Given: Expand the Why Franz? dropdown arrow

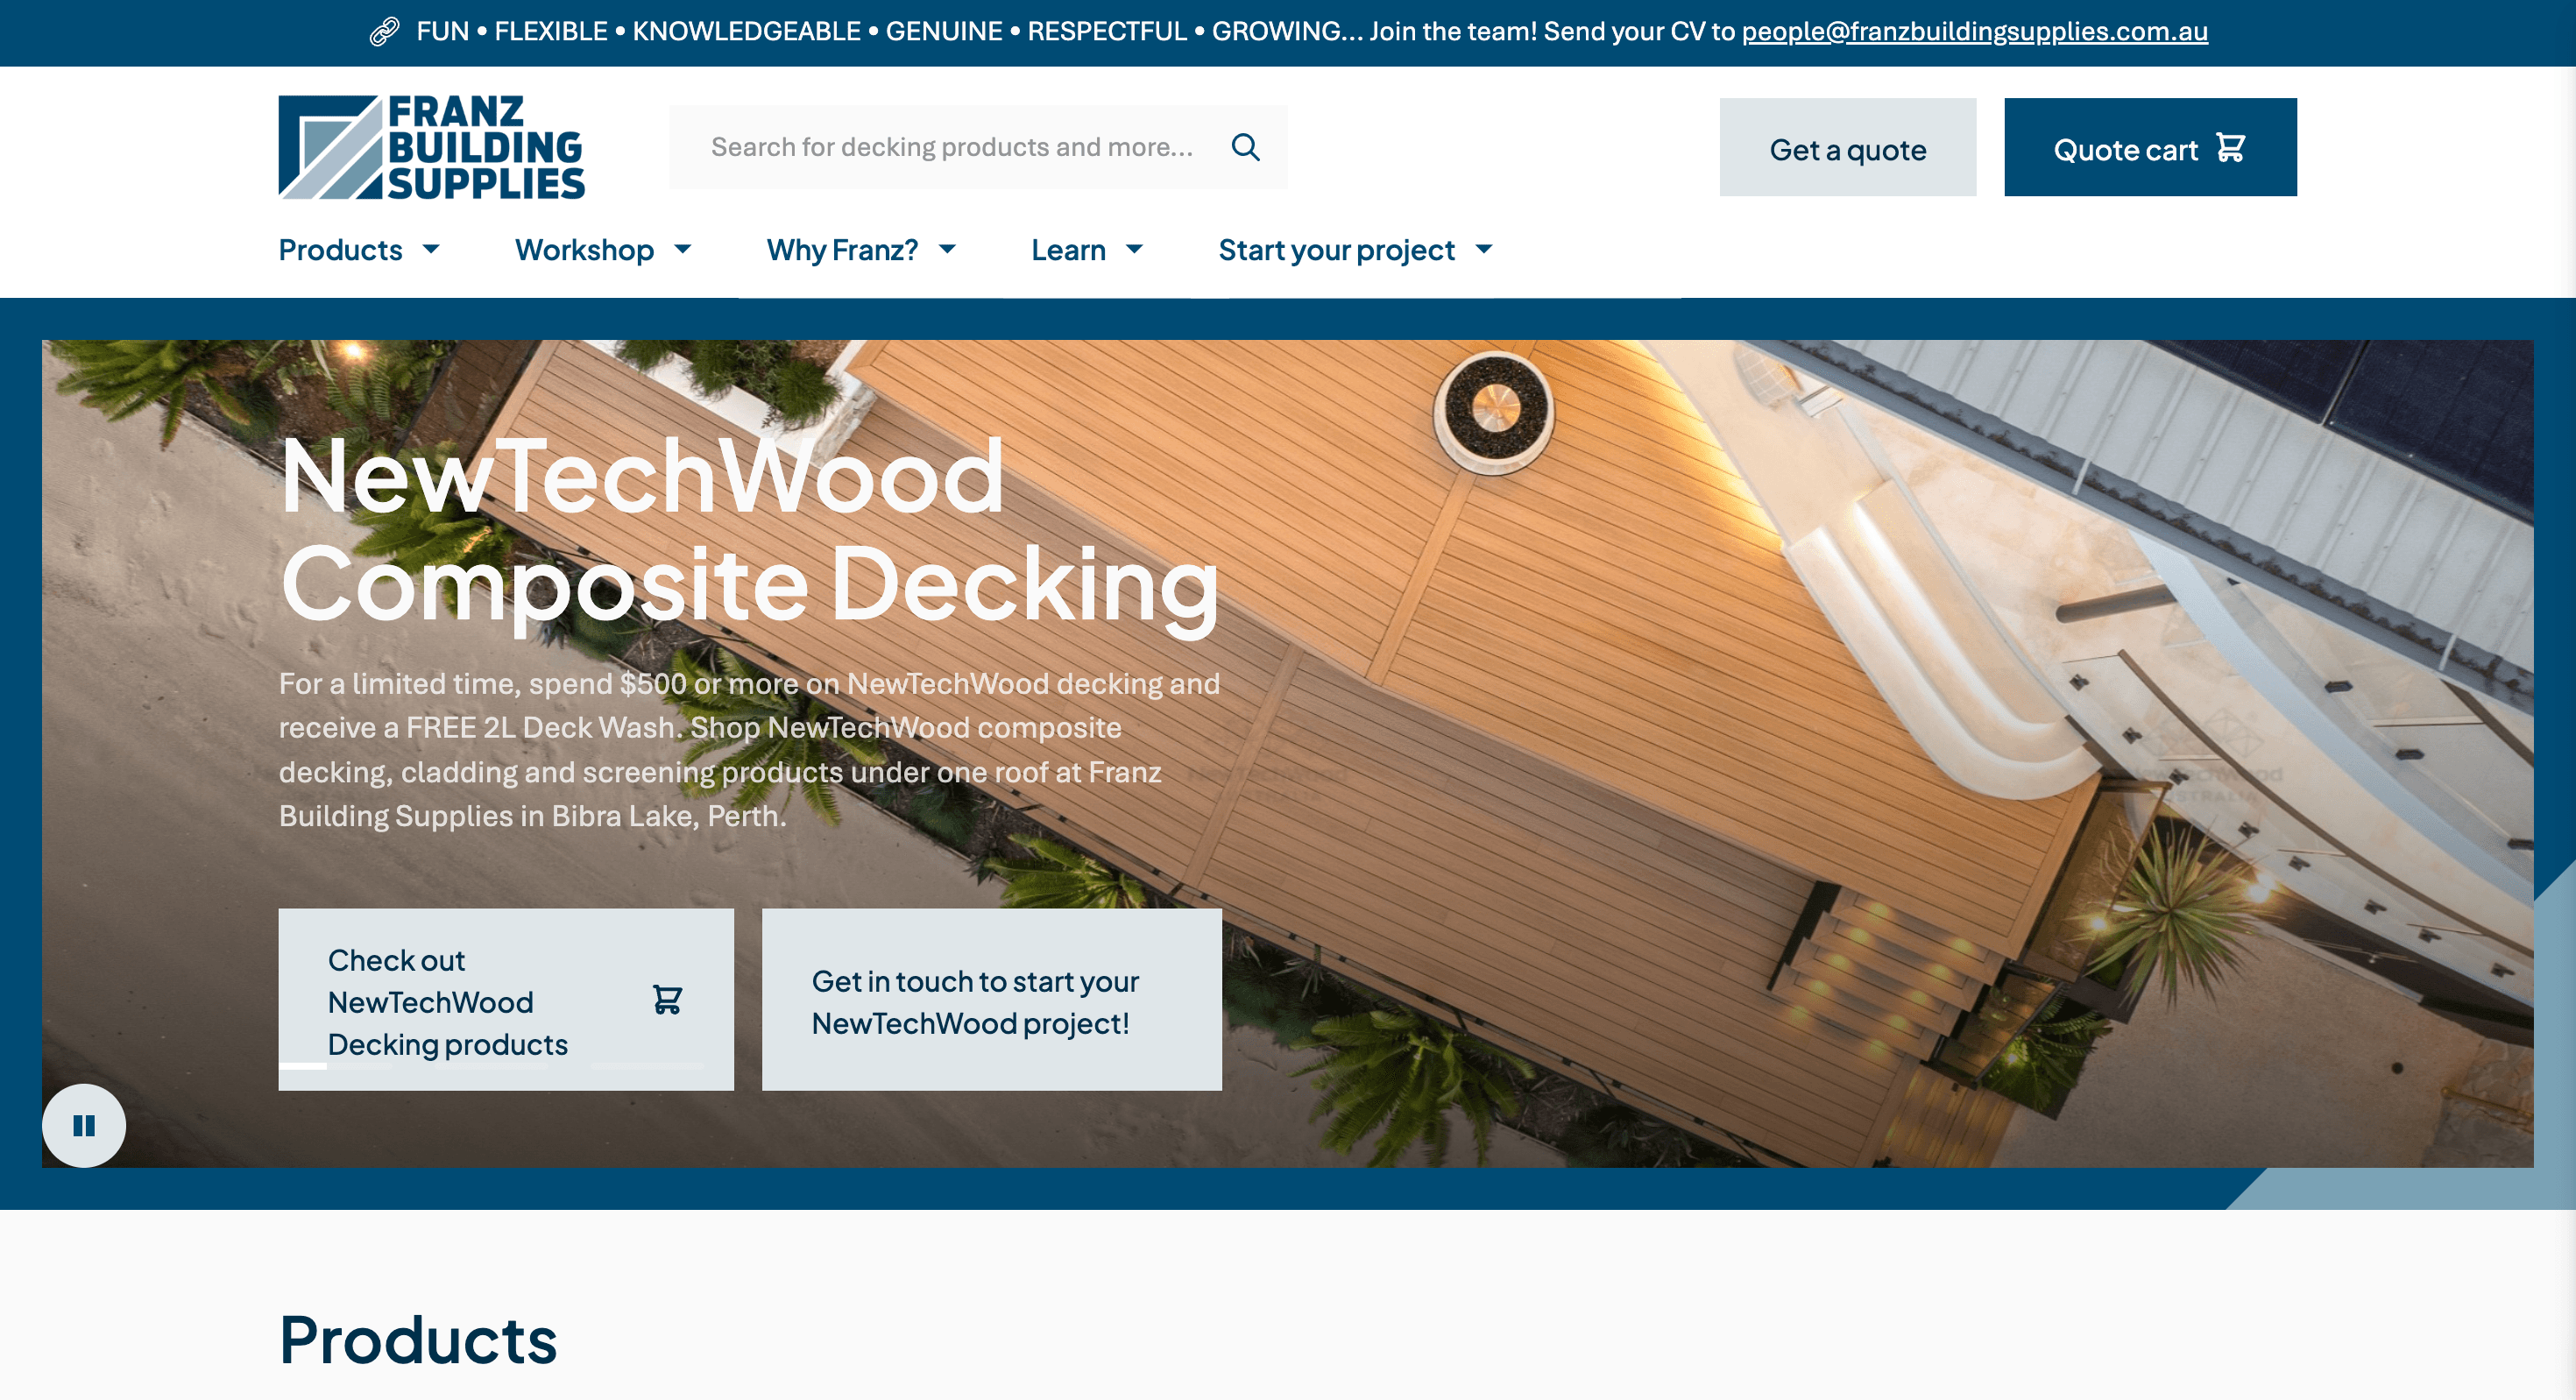Looking at the screenshot, I should click(x=947, y=249).
